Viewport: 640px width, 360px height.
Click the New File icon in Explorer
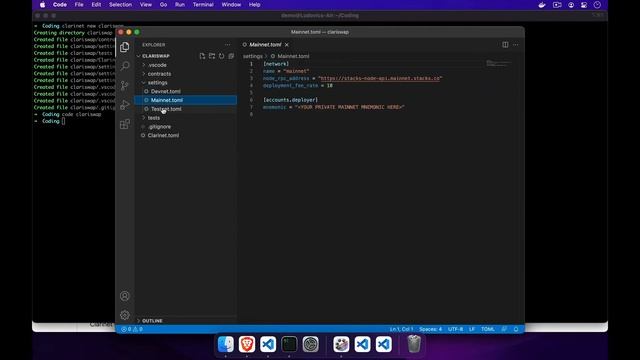(202, 56)
